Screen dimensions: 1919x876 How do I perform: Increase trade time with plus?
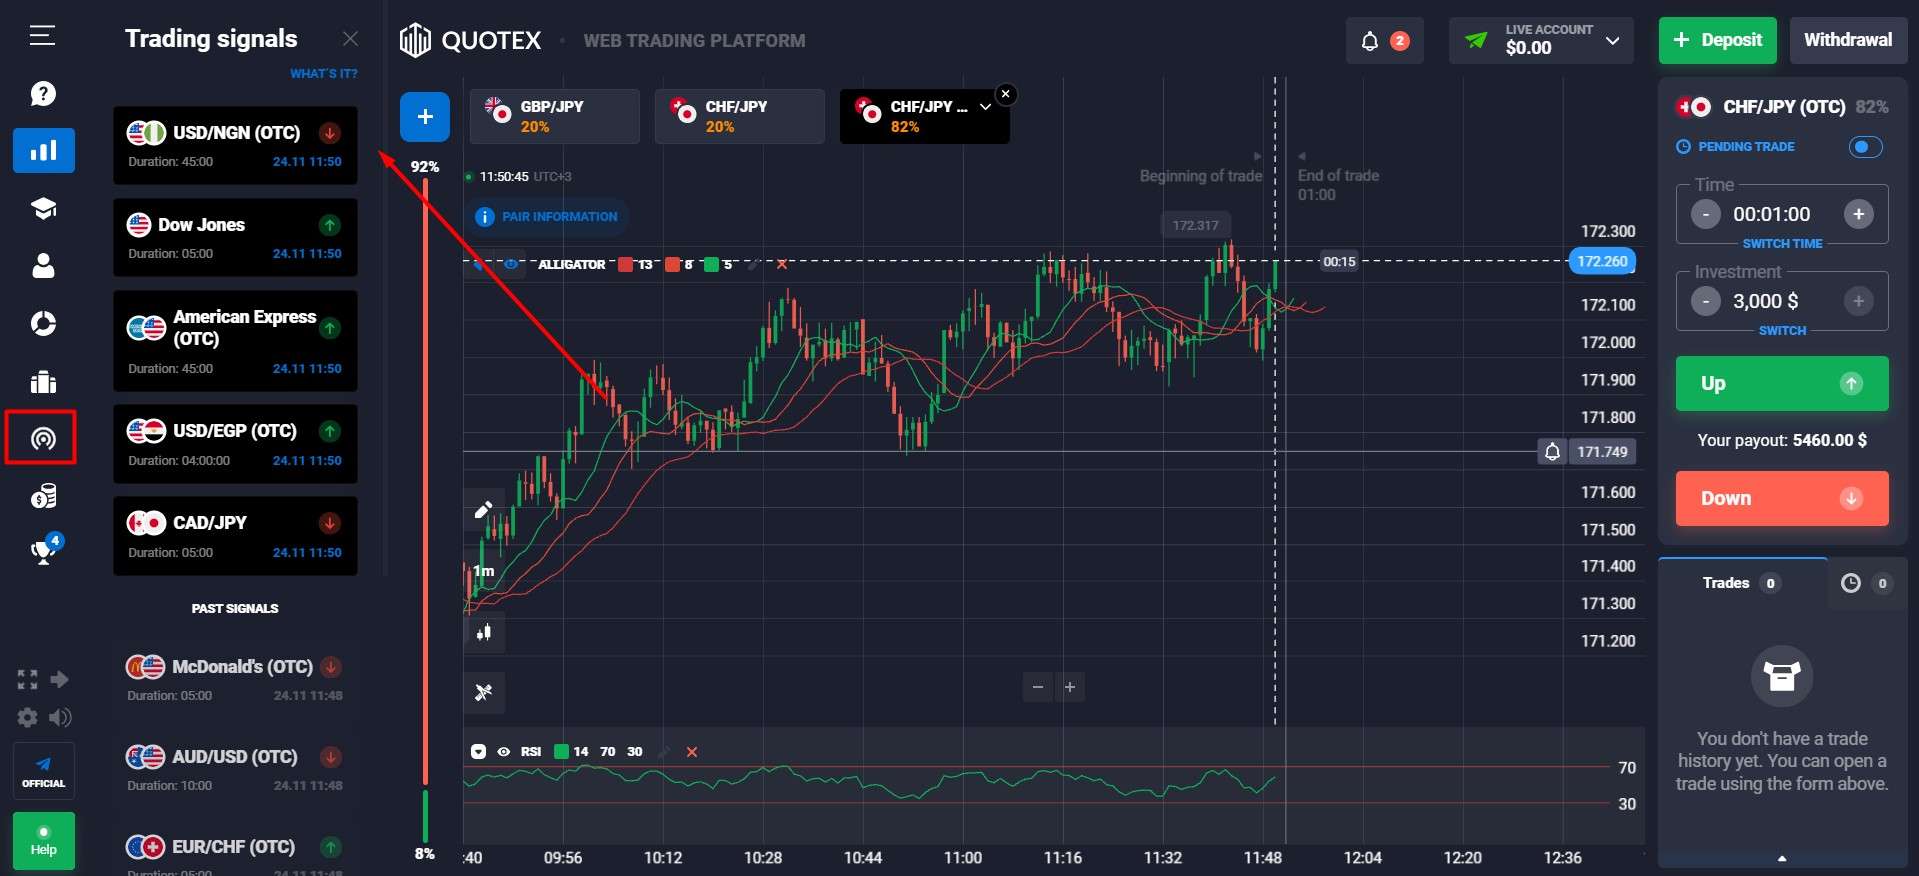click(1858, 214)
